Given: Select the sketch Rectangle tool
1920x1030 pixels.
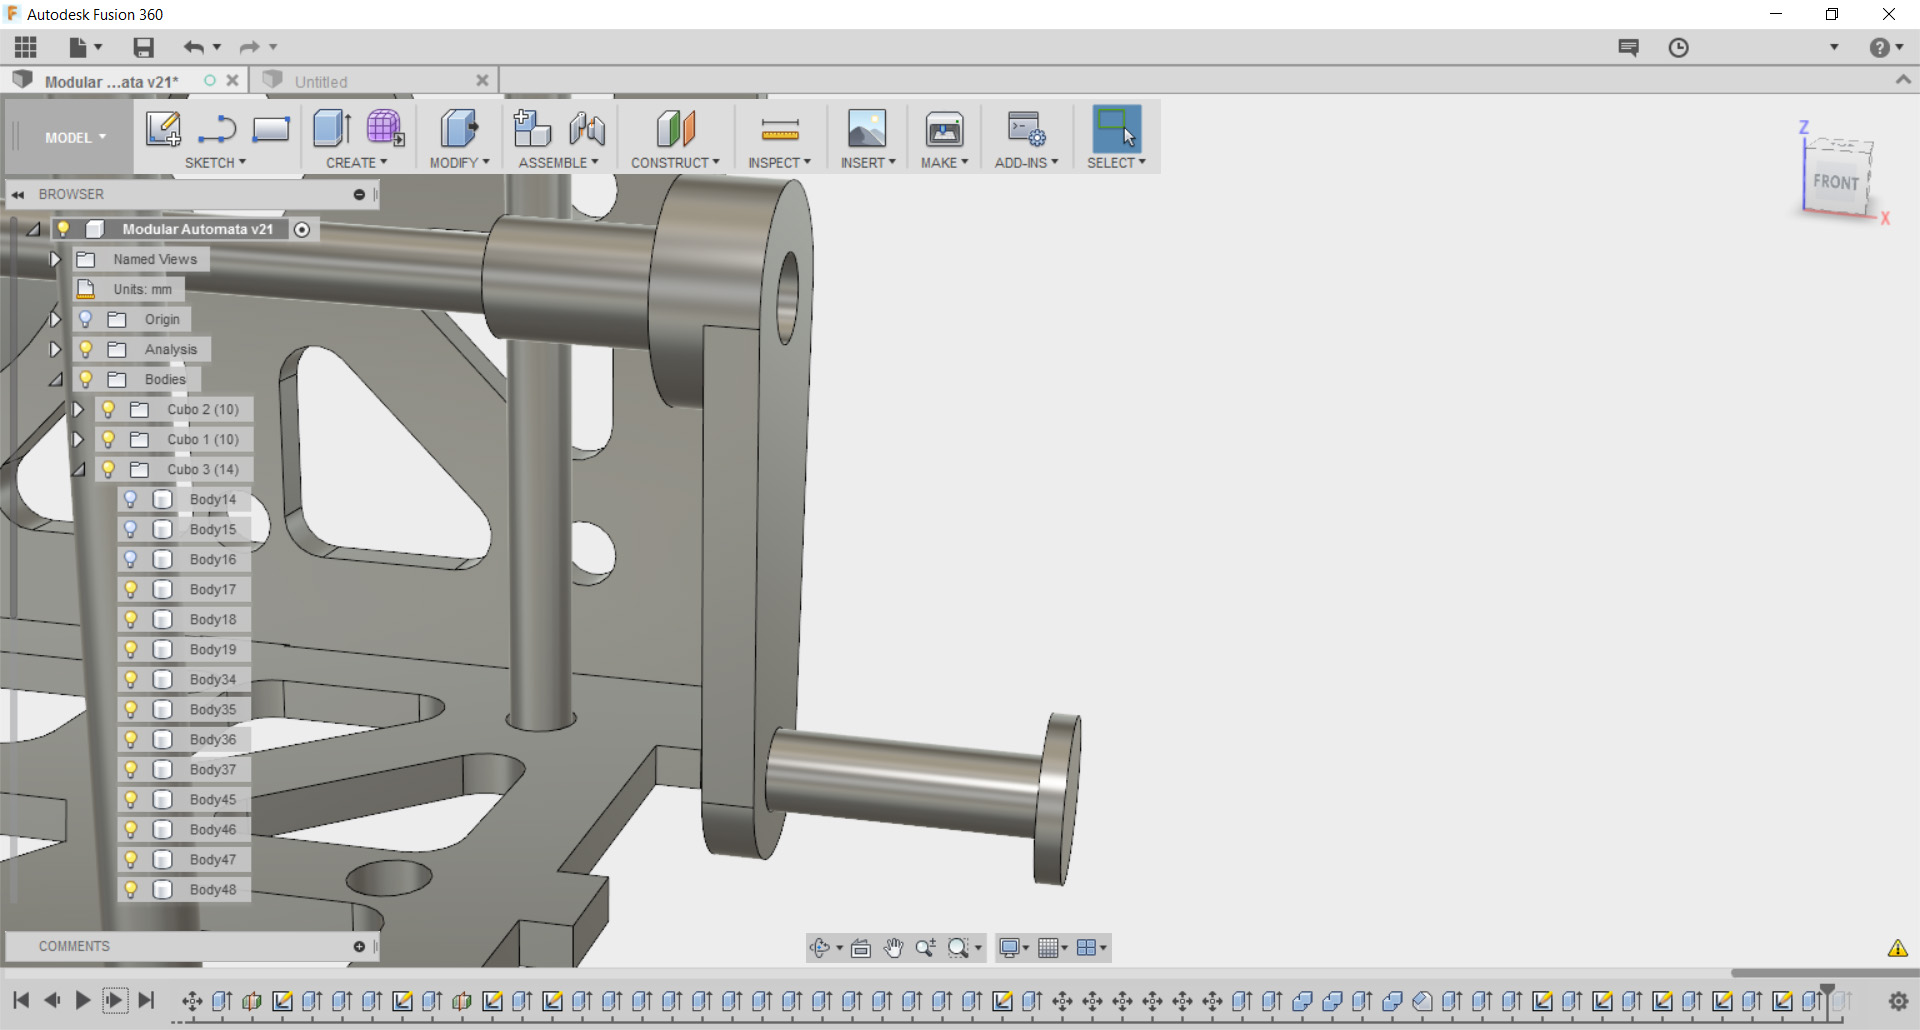Looking at the screenshot, I should [x=271, y=129].
